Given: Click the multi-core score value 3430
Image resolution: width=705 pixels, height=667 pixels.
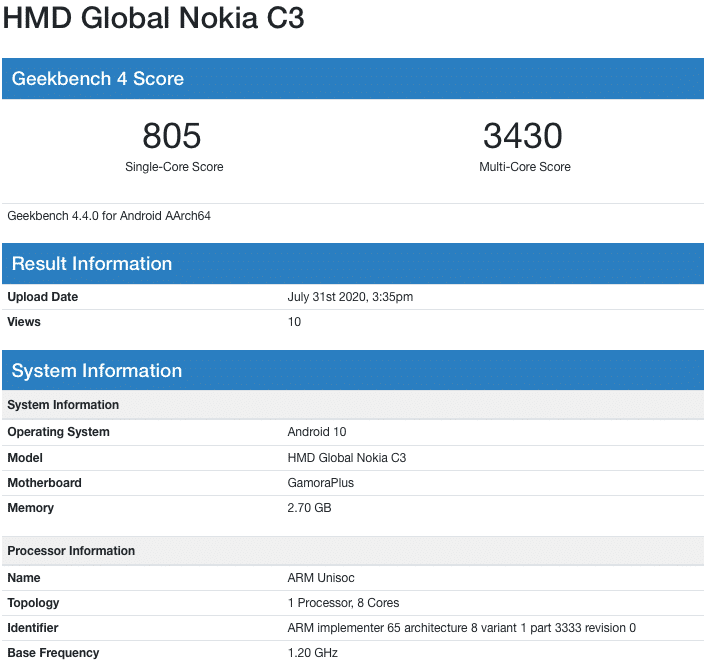Looking at the screenshot, I should 523,136.
